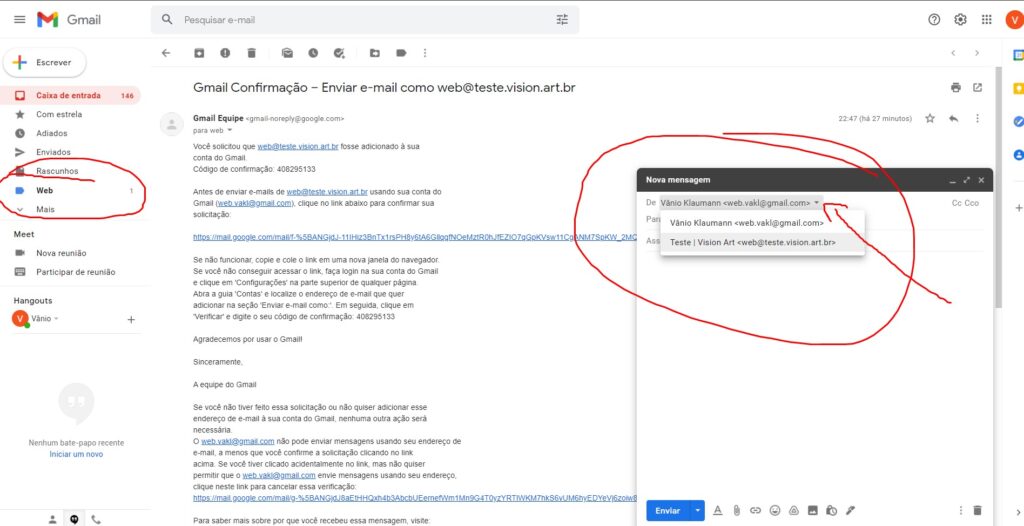Delete the open email conversation
The image size is (1024, 526).
pos(251,54)
